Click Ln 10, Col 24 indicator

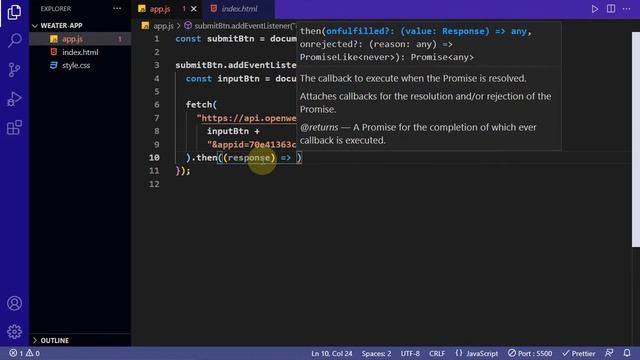point(331,353)
